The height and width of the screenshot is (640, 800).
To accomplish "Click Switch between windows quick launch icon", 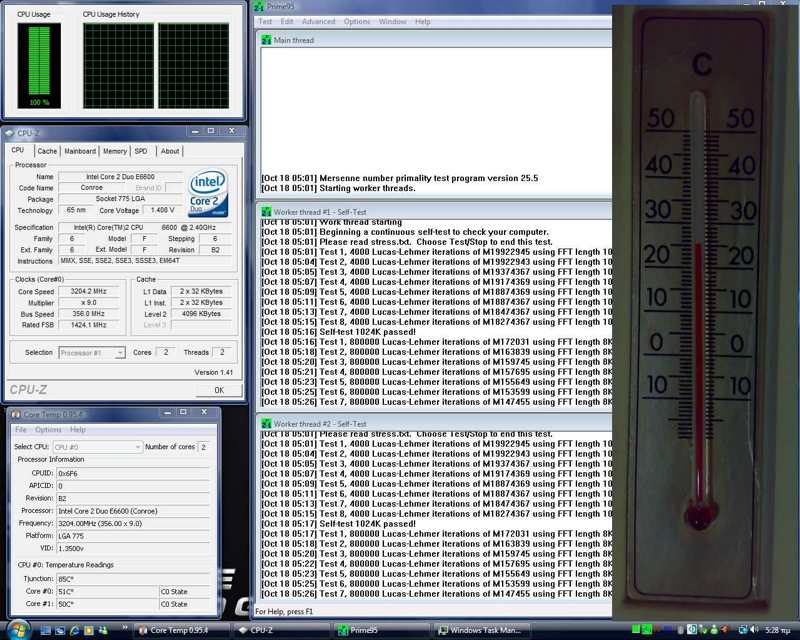I will 60,630.
